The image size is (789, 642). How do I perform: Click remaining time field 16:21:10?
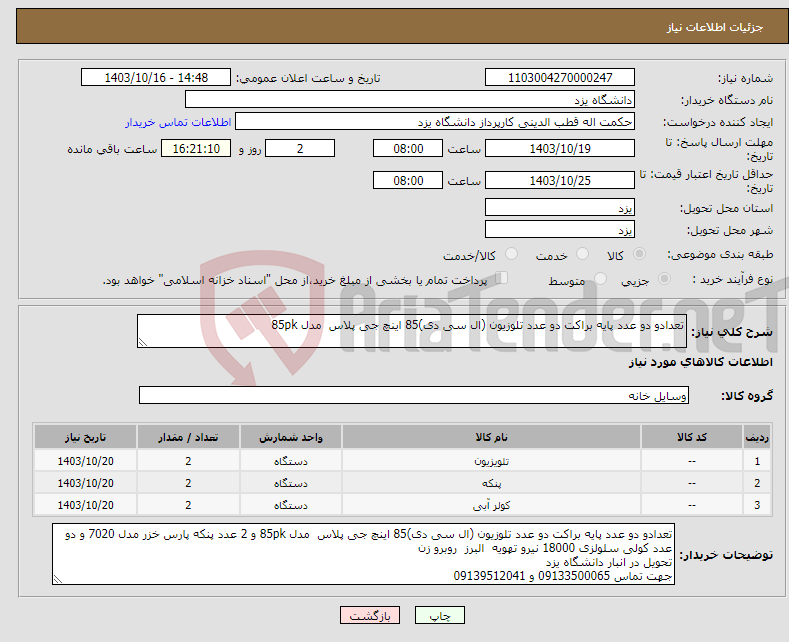[196, 148]
